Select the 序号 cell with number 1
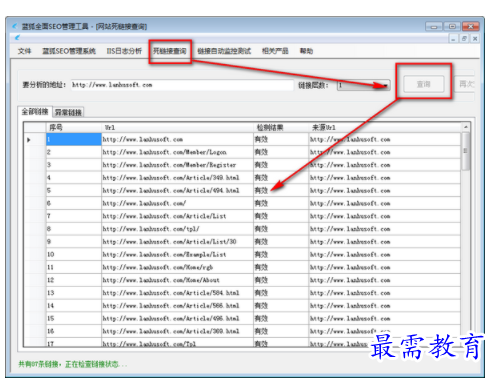The image size is (492, 378). pyautogui.click(x=74, y=139)
